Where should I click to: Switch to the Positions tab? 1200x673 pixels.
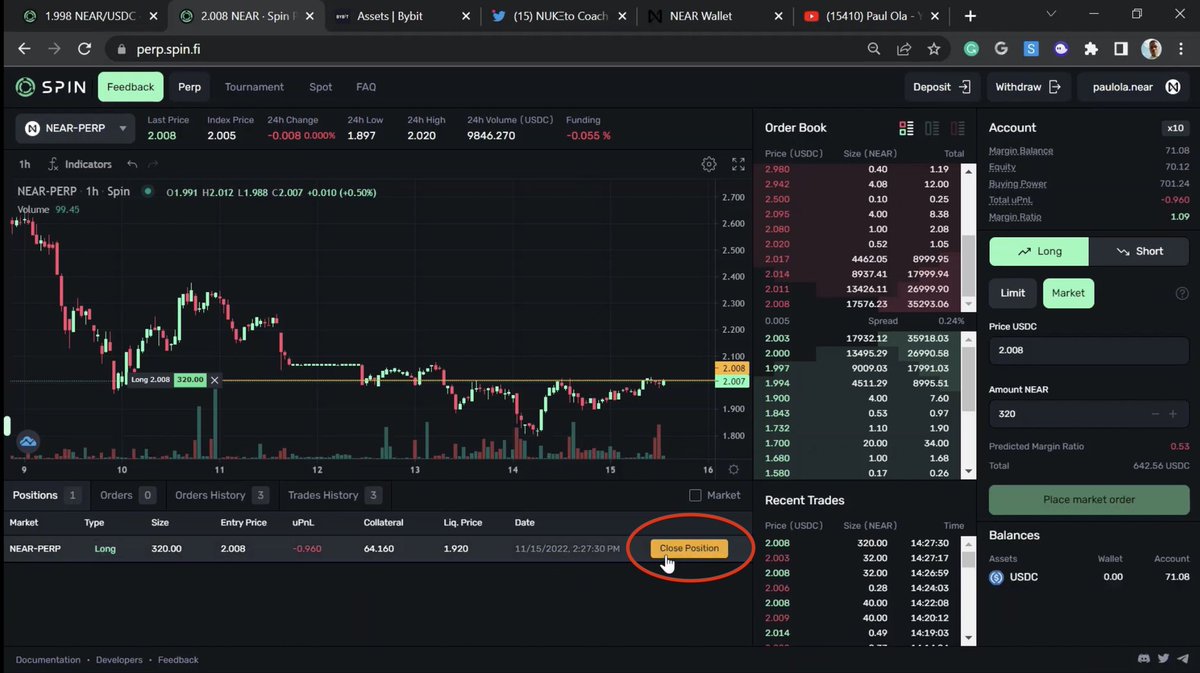(45, 495)
